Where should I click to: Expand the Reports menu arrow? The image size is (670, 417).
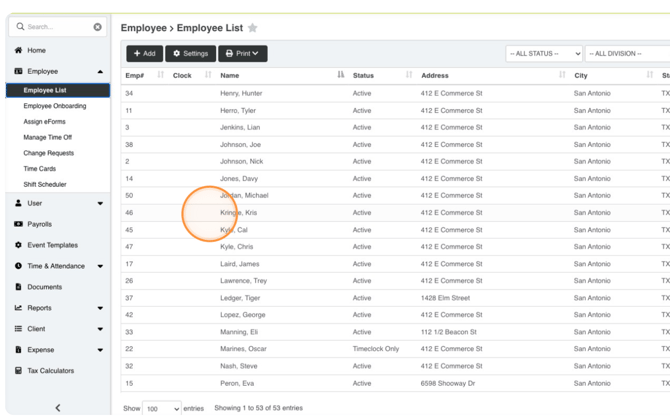(x=100, y=308)
